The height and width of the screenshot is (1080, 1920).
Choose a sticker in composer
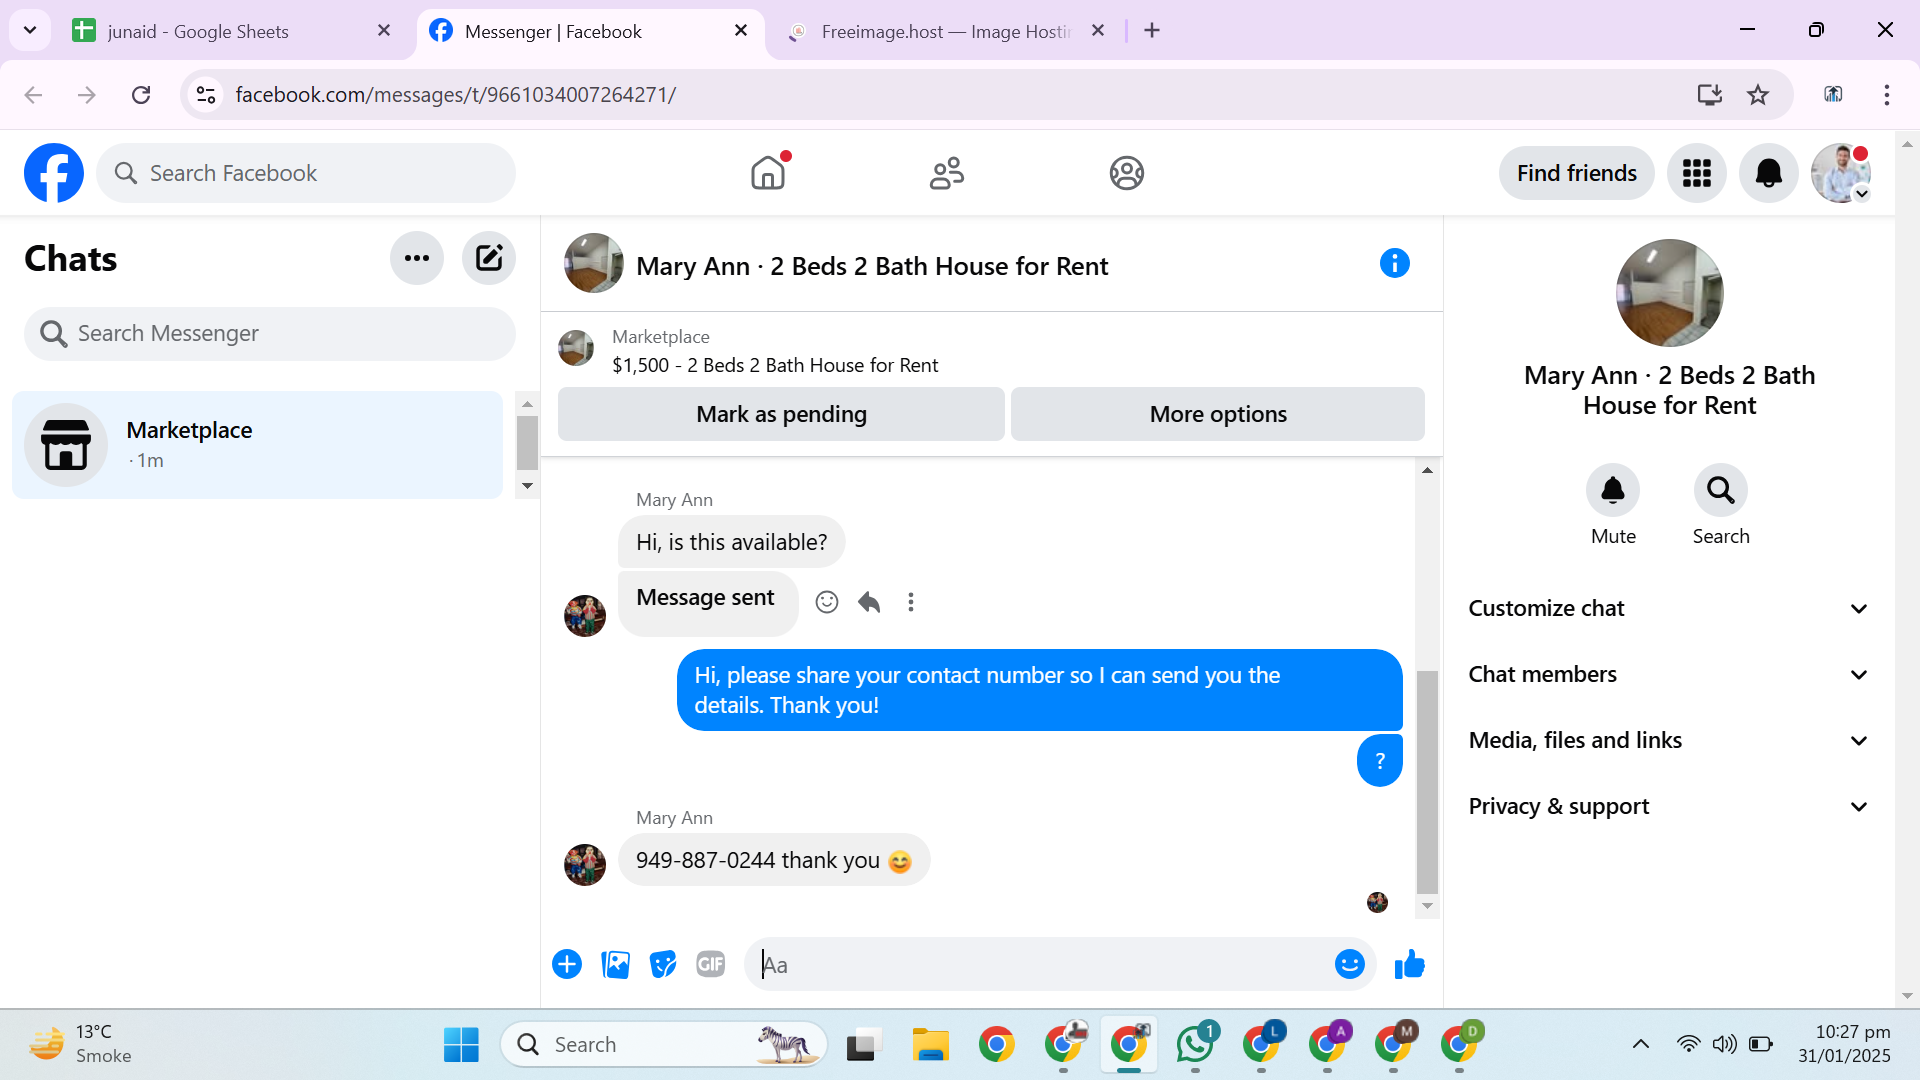click(663, 964)
